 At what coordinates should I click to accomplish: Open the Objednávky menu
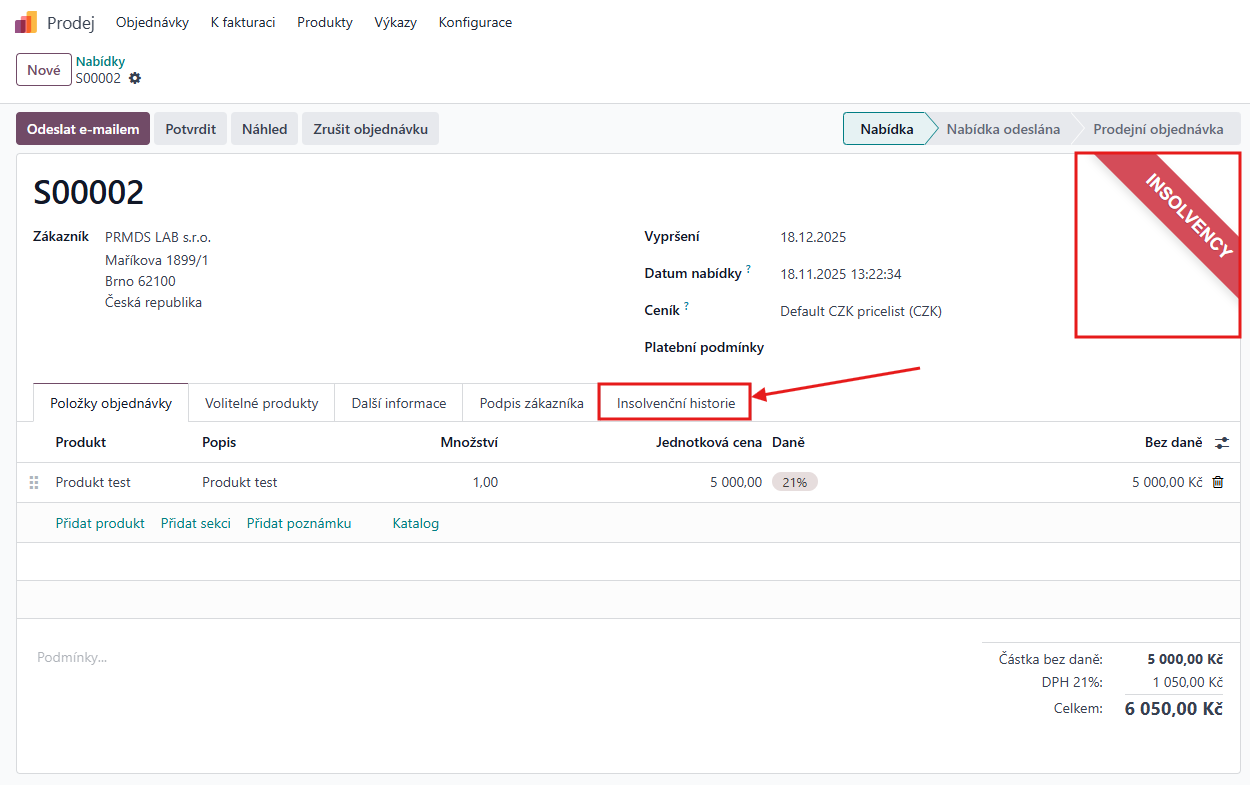click(x=152, y=22)
